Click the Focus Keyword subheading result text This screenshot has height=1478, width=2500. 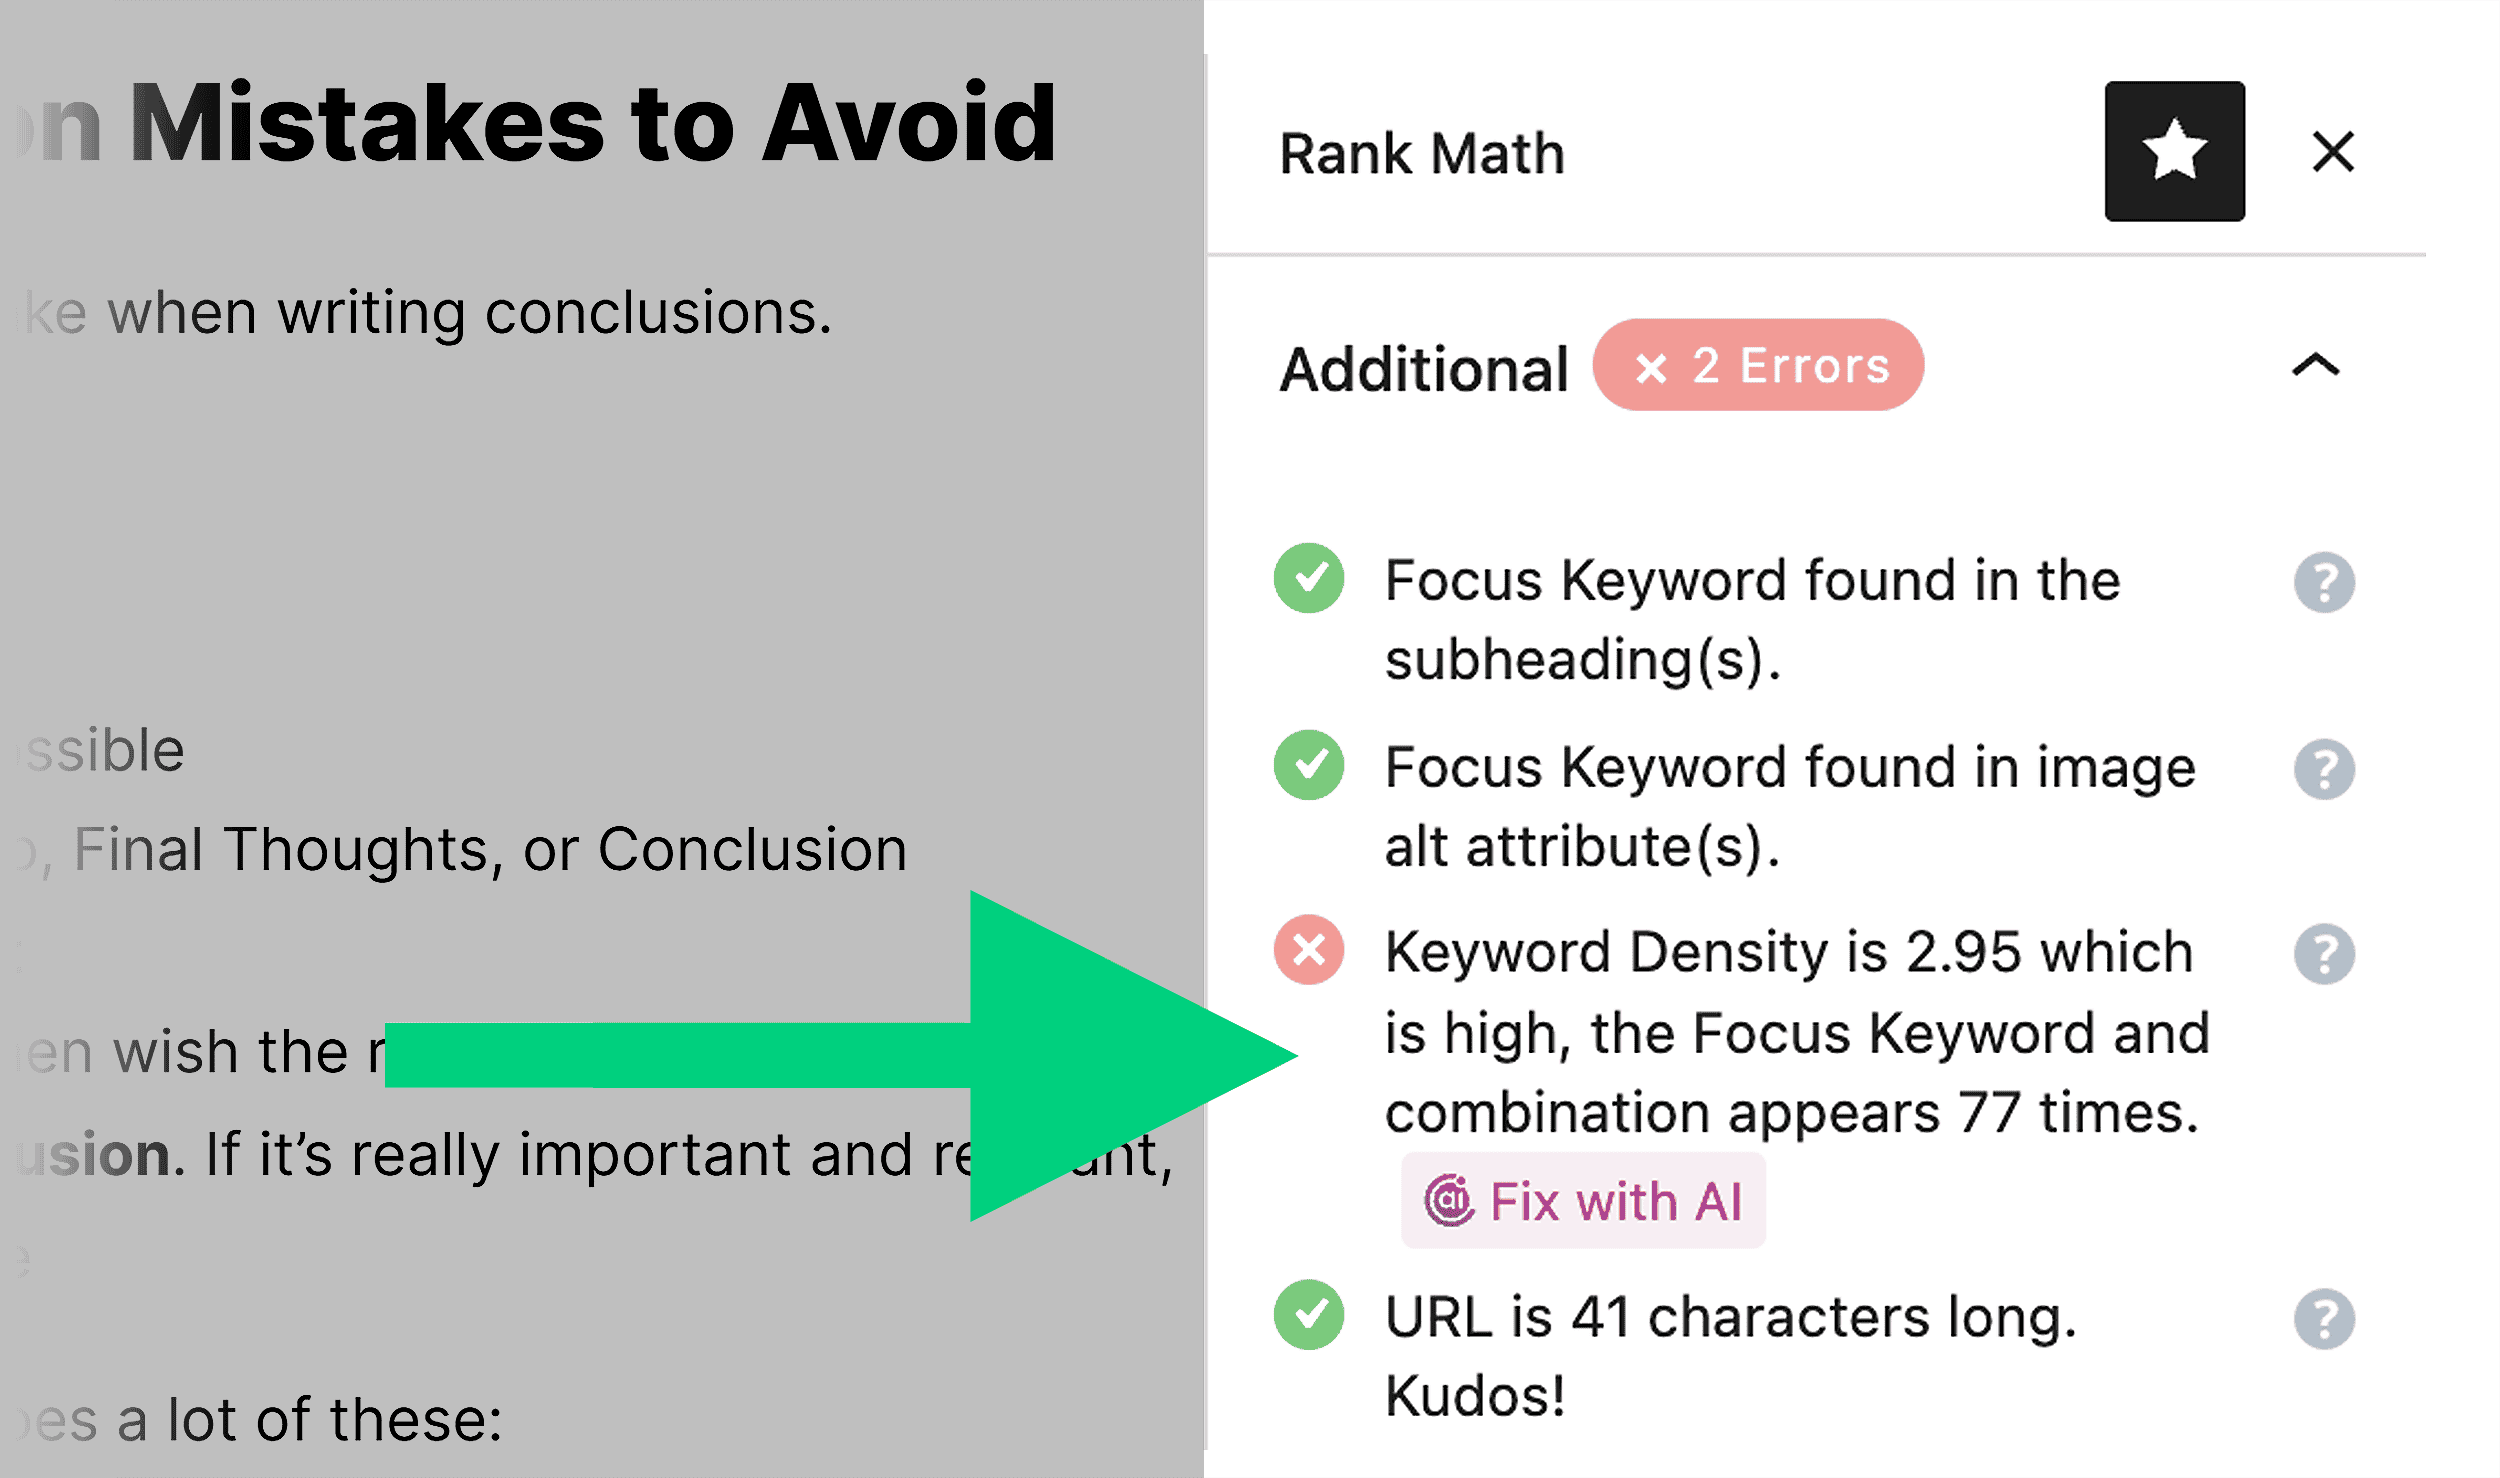[1752, 618]
